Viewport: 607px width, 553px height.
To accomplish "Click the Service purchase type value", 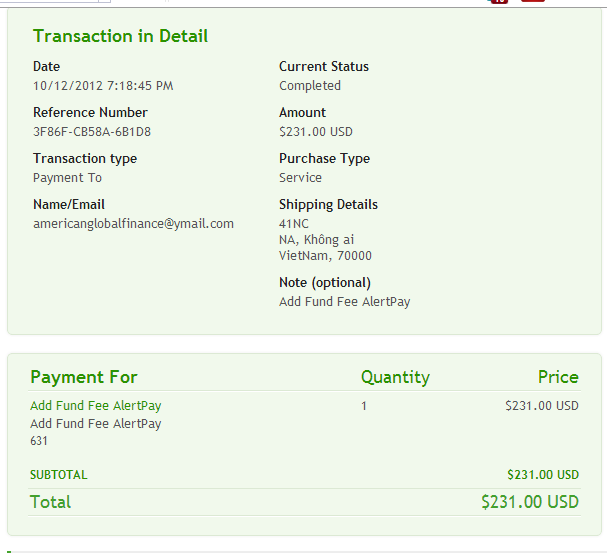I will tap(300, 178).
